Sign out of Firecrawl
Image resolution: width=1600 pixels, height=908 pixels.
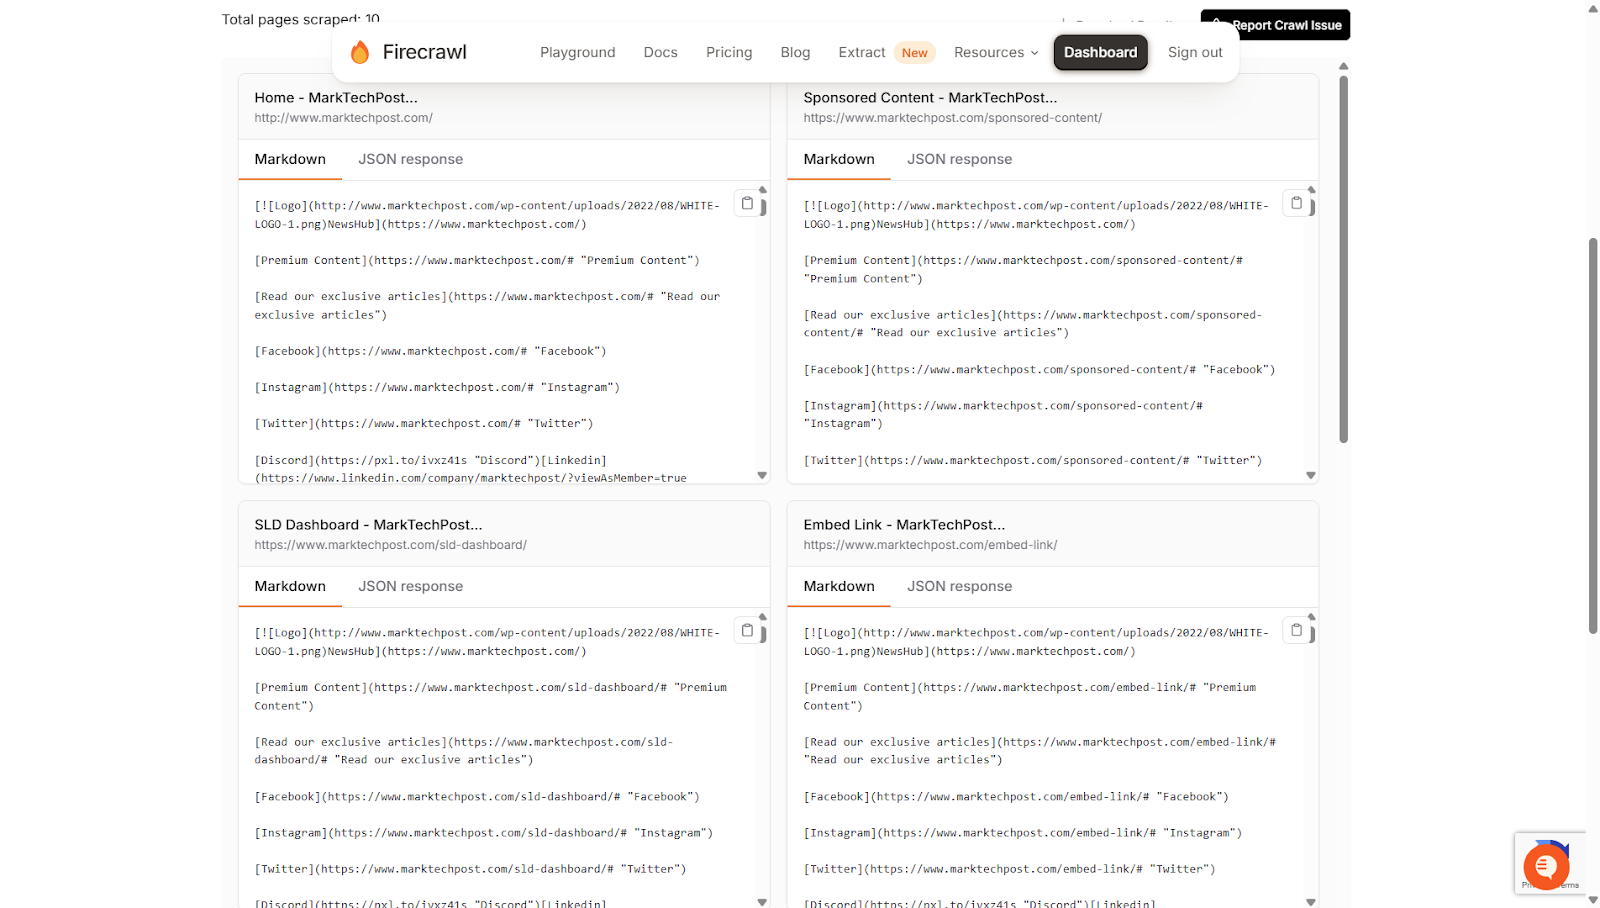pyautogui.click(x=1195, y=52)
